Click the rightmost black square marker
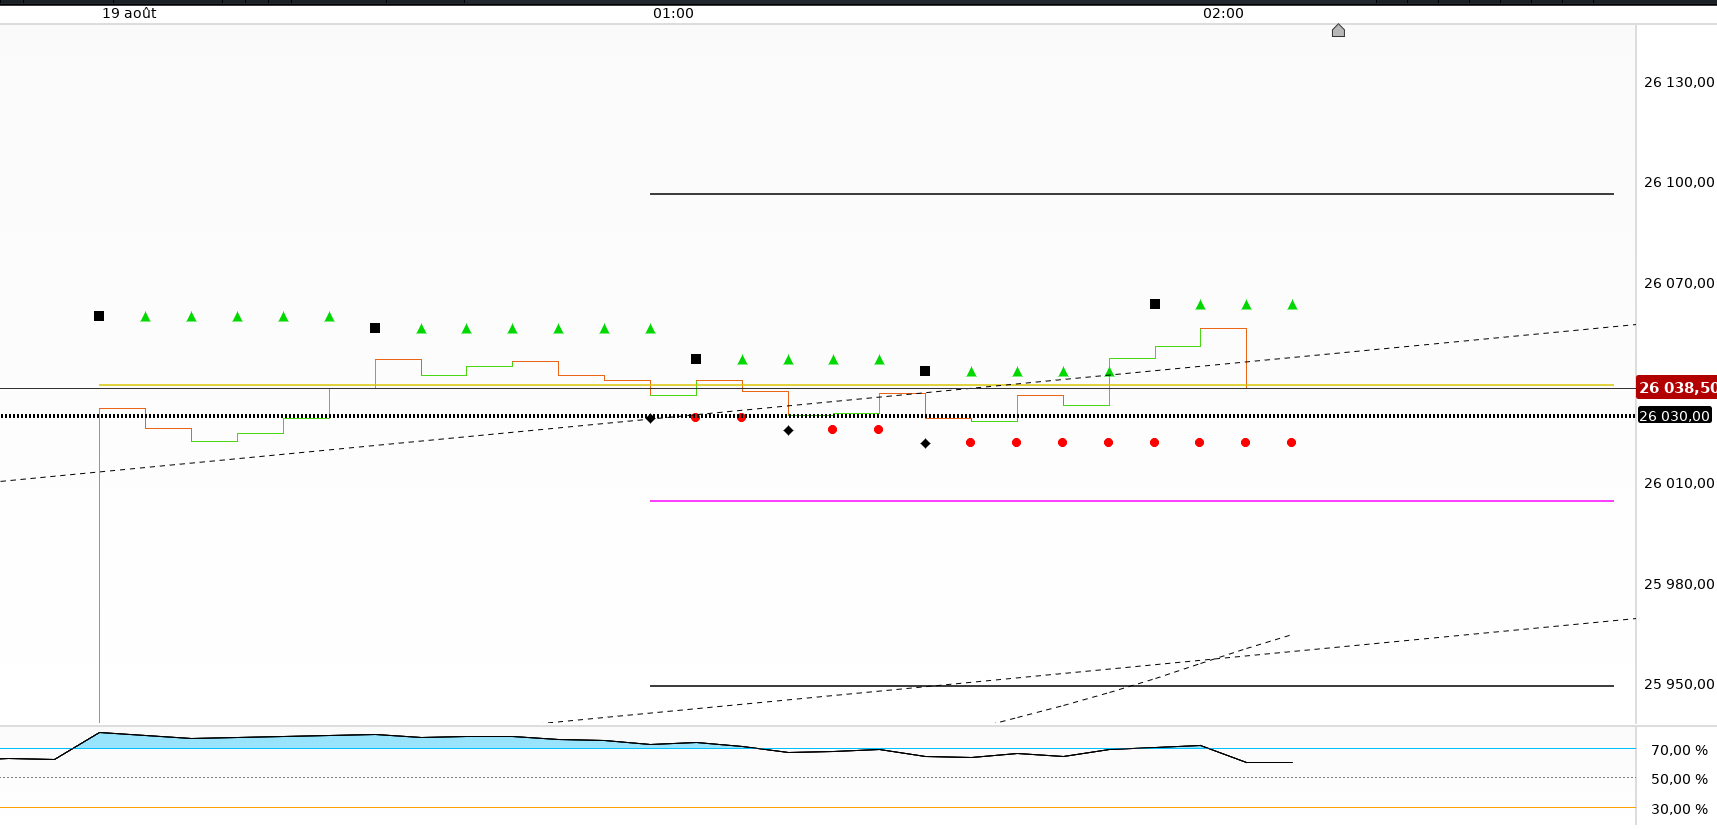Image resolution: width=1717 pixels, height=829 pixels. coord(1155,304)
